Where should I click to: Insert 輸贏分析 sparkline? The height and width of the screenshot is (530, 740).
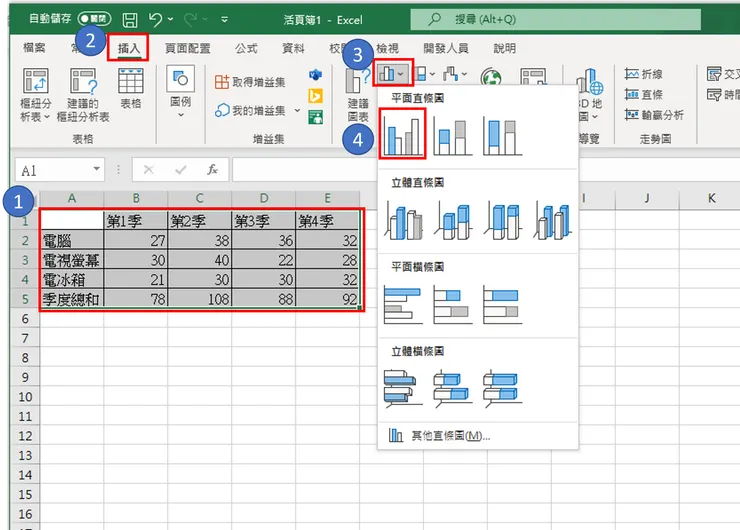[654, 115]
